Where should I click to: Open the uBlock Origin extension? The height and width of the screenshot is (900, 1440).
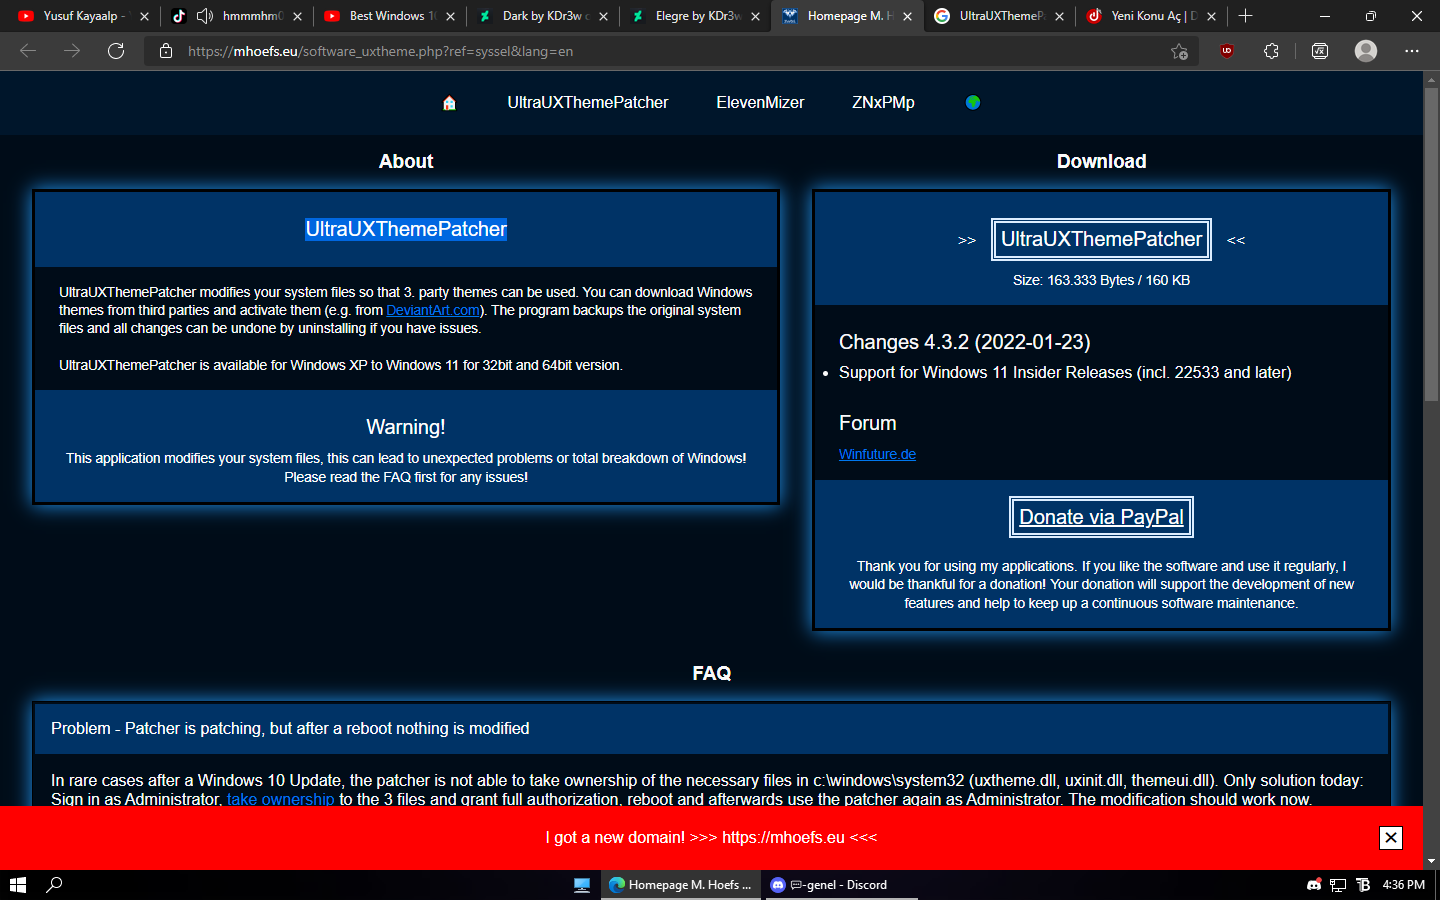(x=1227, y=51)
